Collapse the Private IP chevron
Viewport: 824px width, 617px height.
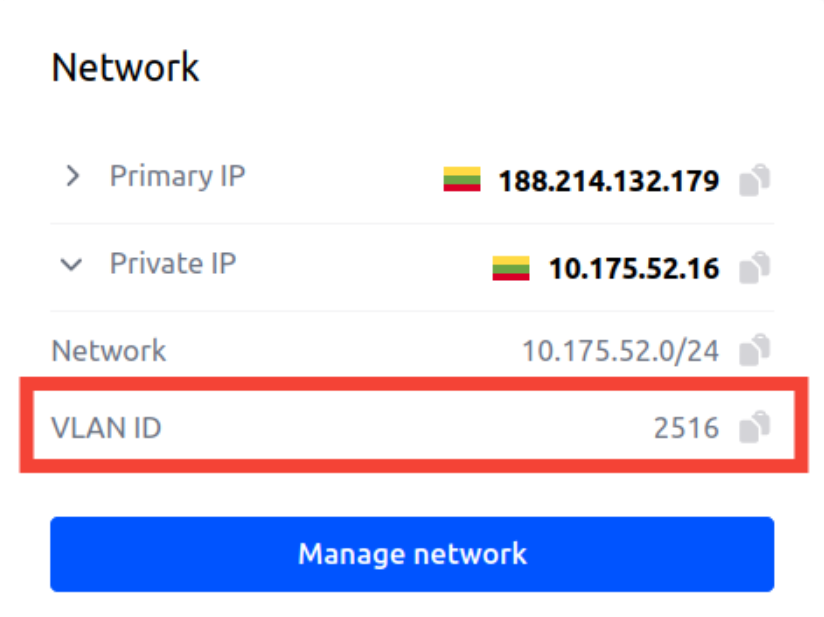click(x=72, y=265)
